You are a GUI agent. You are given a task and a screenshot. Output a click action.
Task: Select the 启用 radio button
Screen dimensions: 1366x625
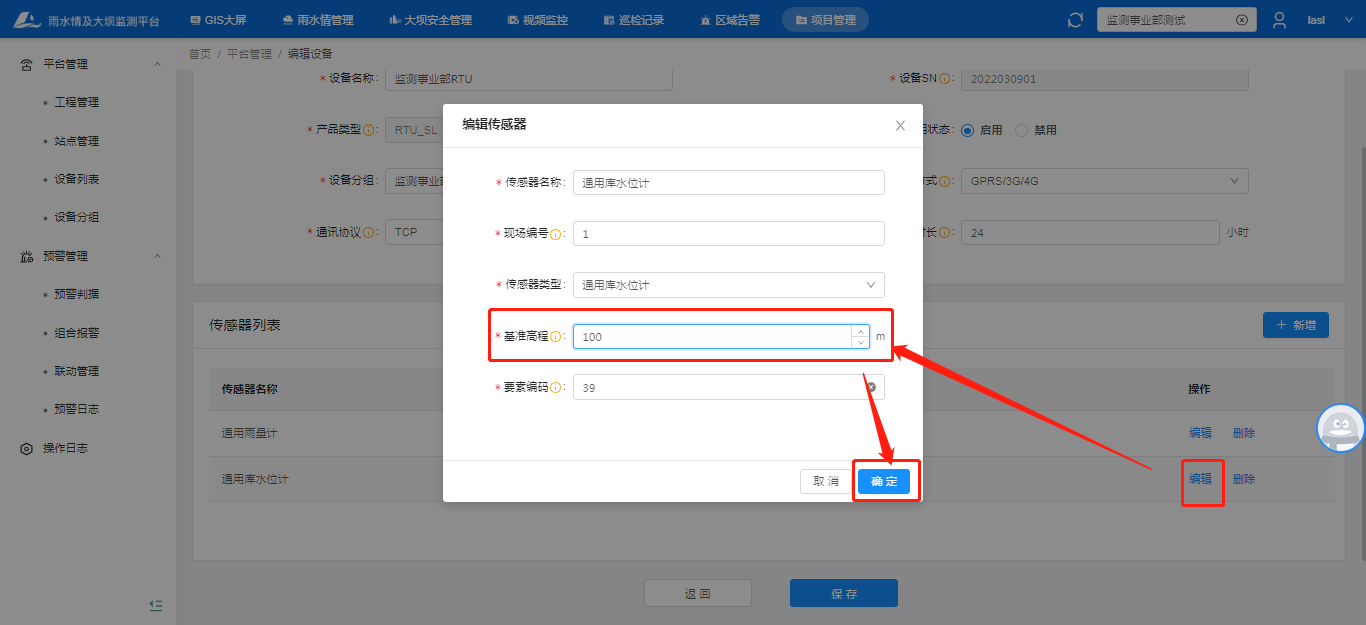pos(967,130)
